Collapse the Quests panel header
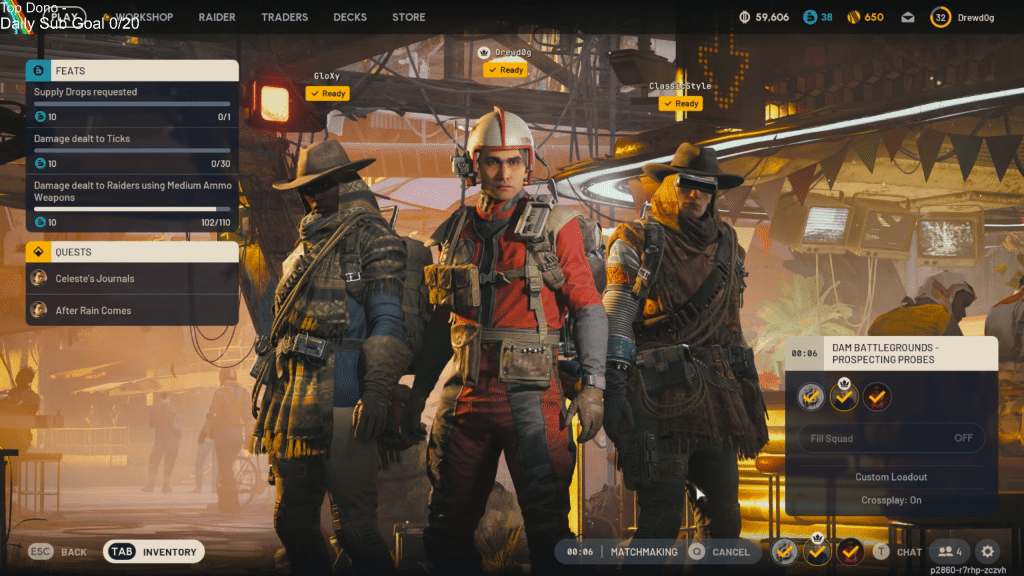The height and width of the screenshot is (576, 1024). [132, 252]
